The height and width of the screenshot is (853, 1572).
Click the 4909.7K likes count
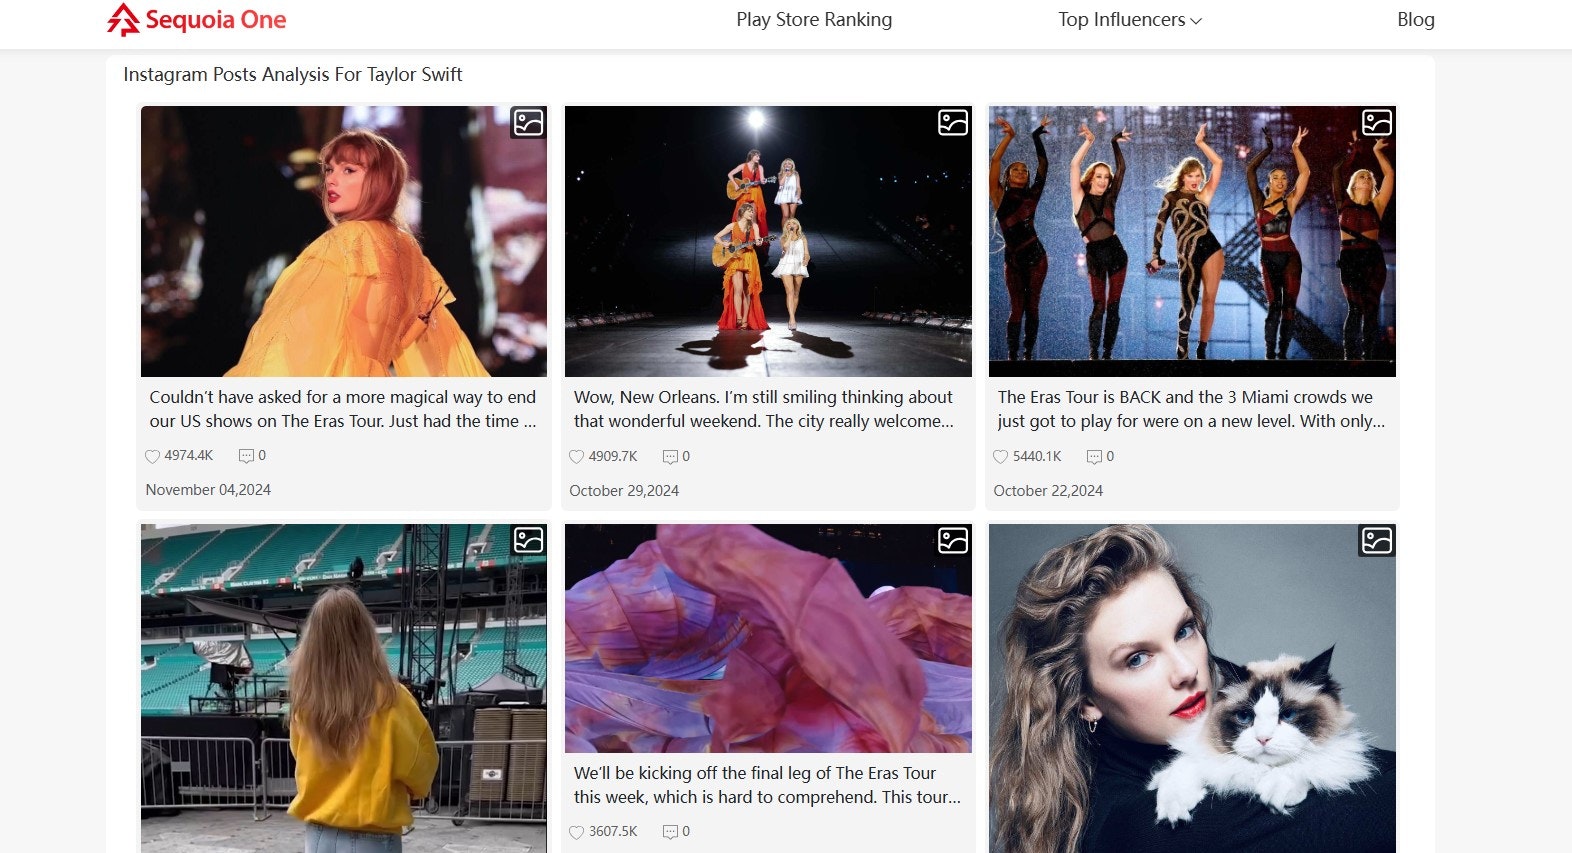point(613,456)
